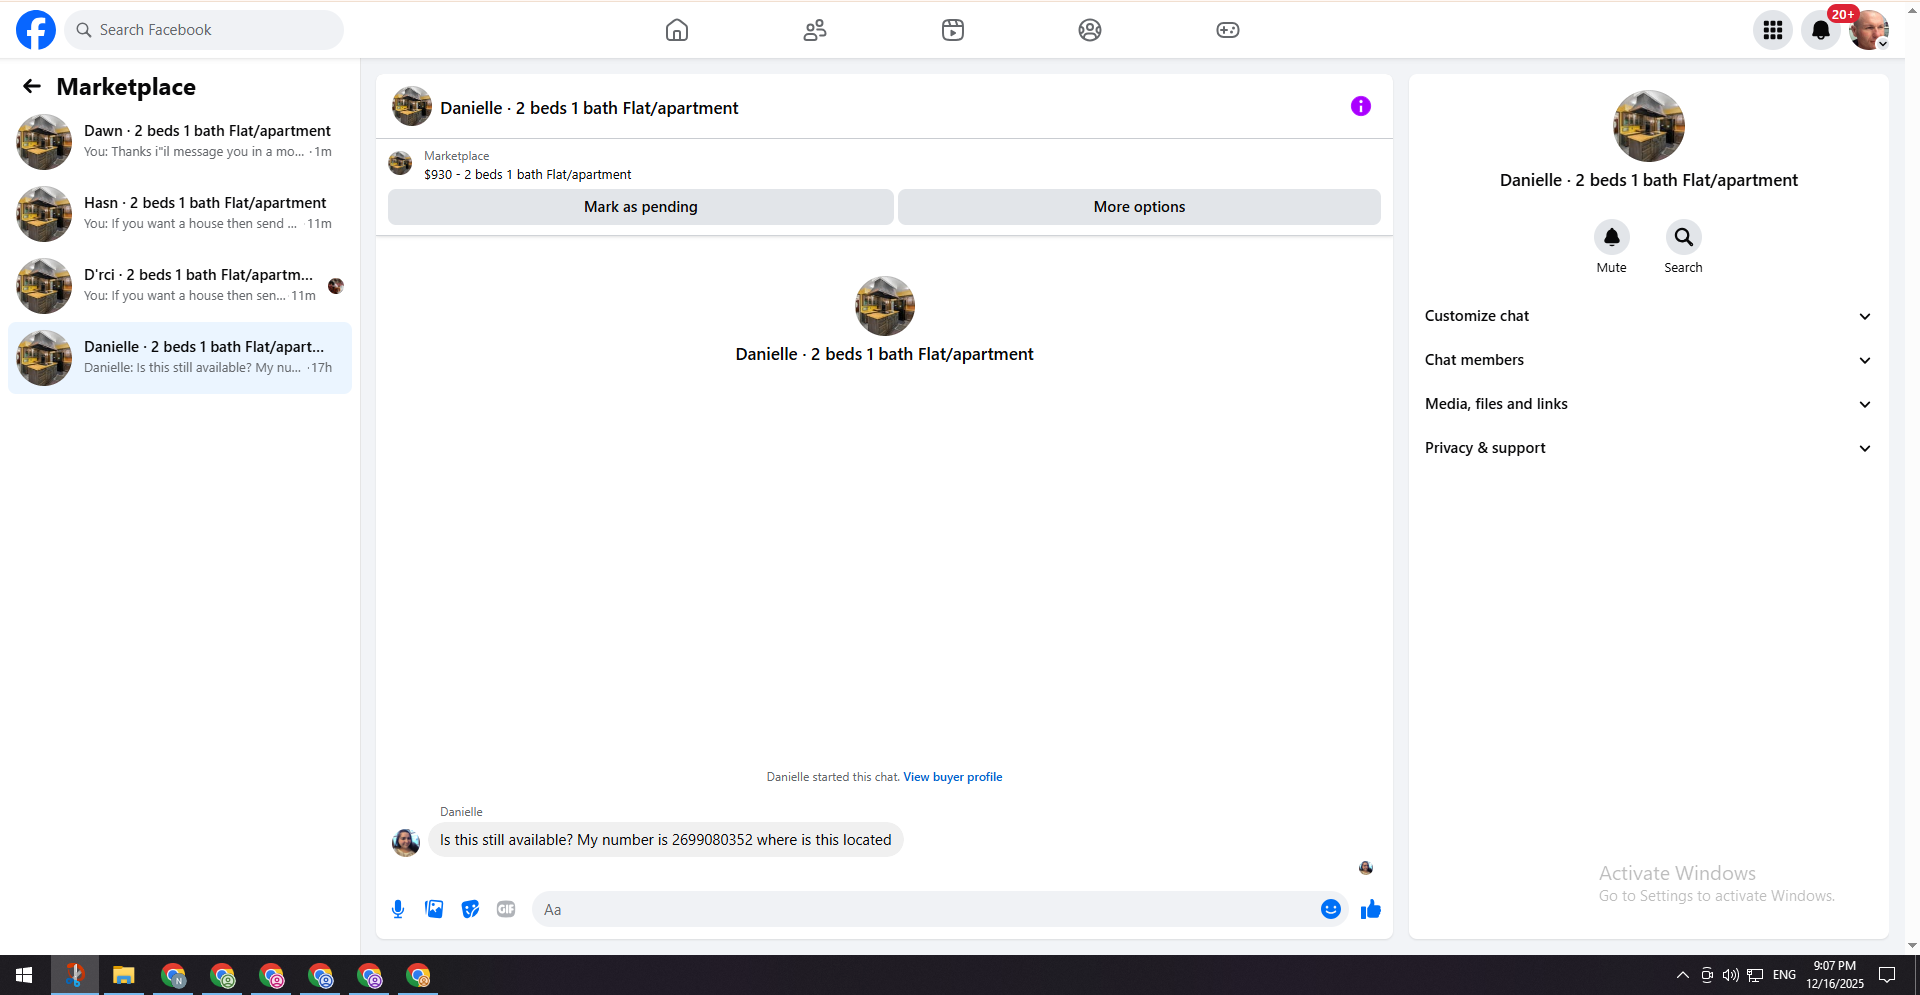The height and width of the screenshot is (995, 1920).
Task: Expand the Chat members section
Action: (1648, 360)
